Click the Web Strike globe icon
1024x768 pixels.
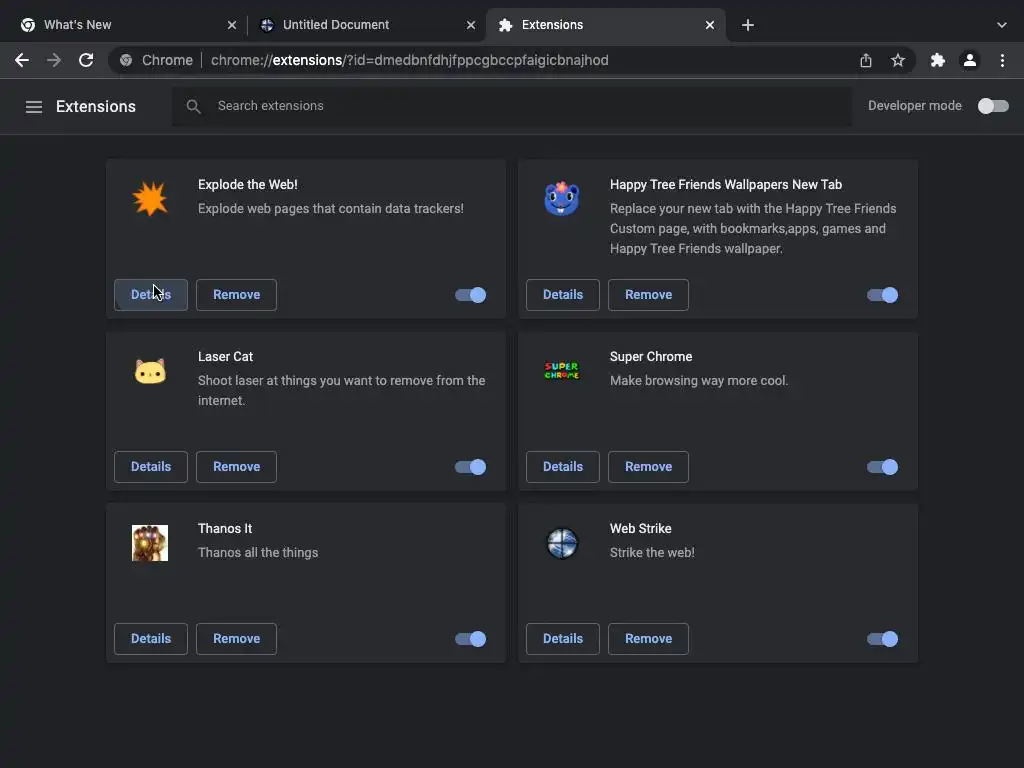[562, 543]
